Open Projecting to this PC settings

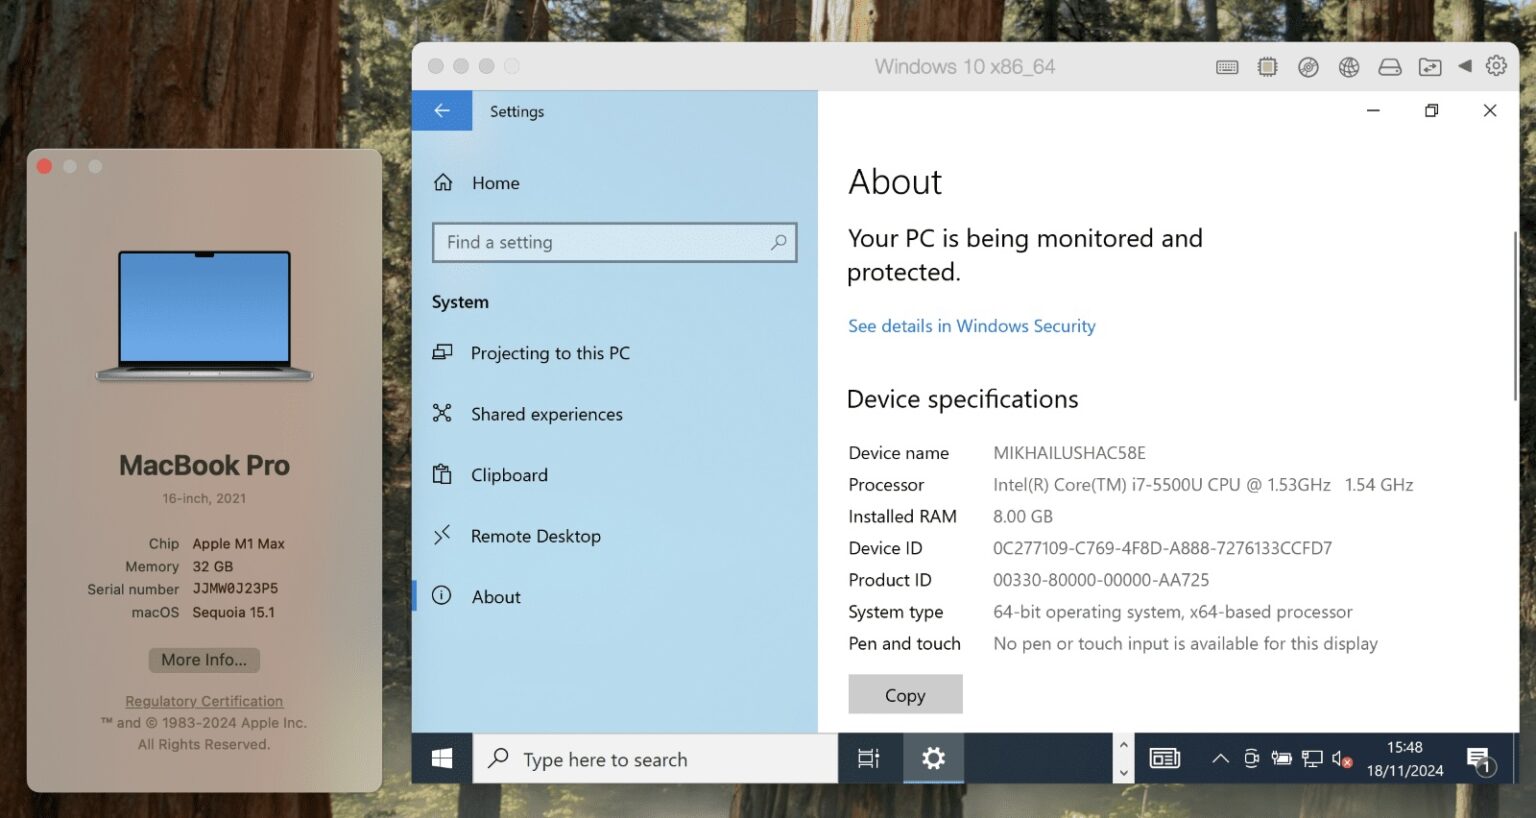(550, 353)
